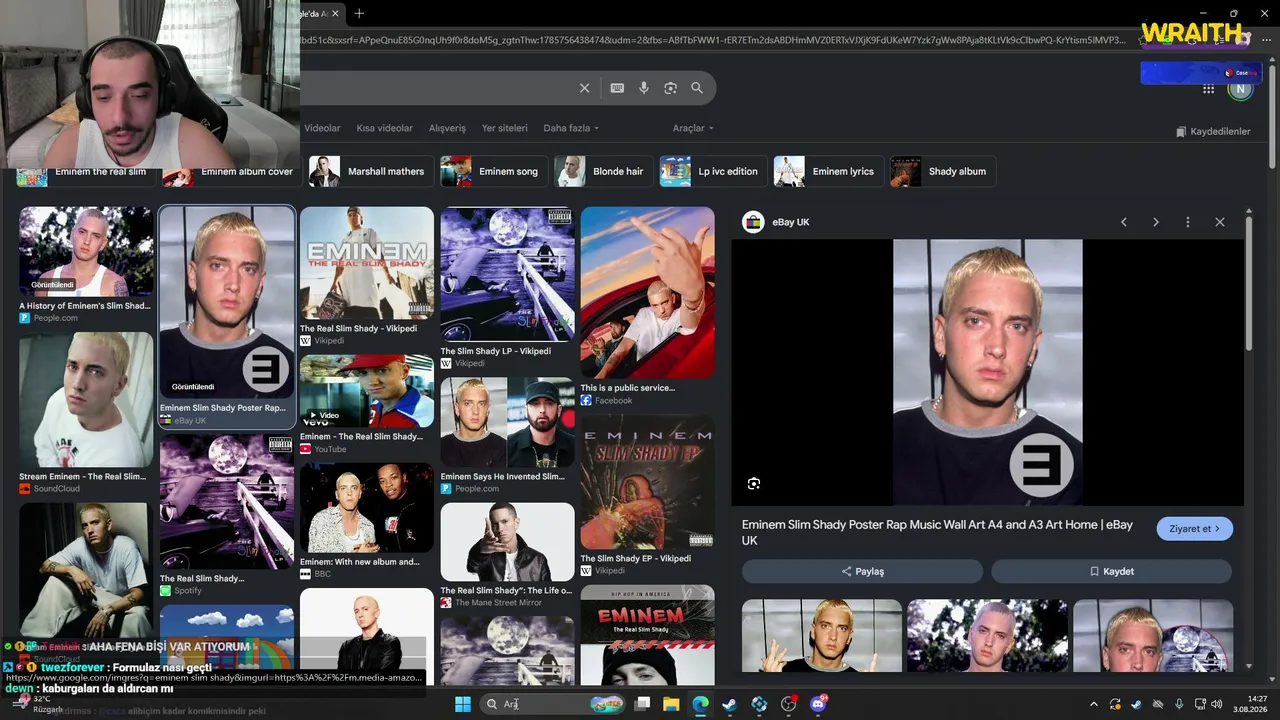Submit search with the magnifier icon
This screenshot has height=720, width=1280.
pos(697,88)
